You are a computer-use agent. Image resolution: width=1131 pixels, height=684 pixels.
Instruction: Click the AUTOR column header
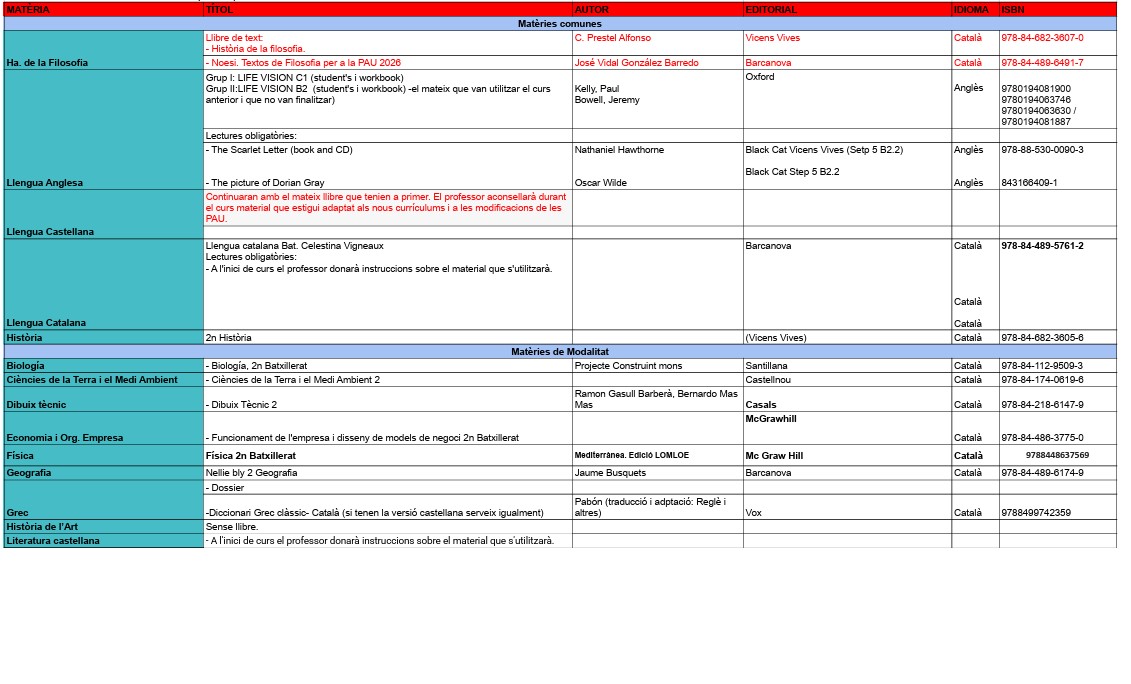[x=591, y=10]
